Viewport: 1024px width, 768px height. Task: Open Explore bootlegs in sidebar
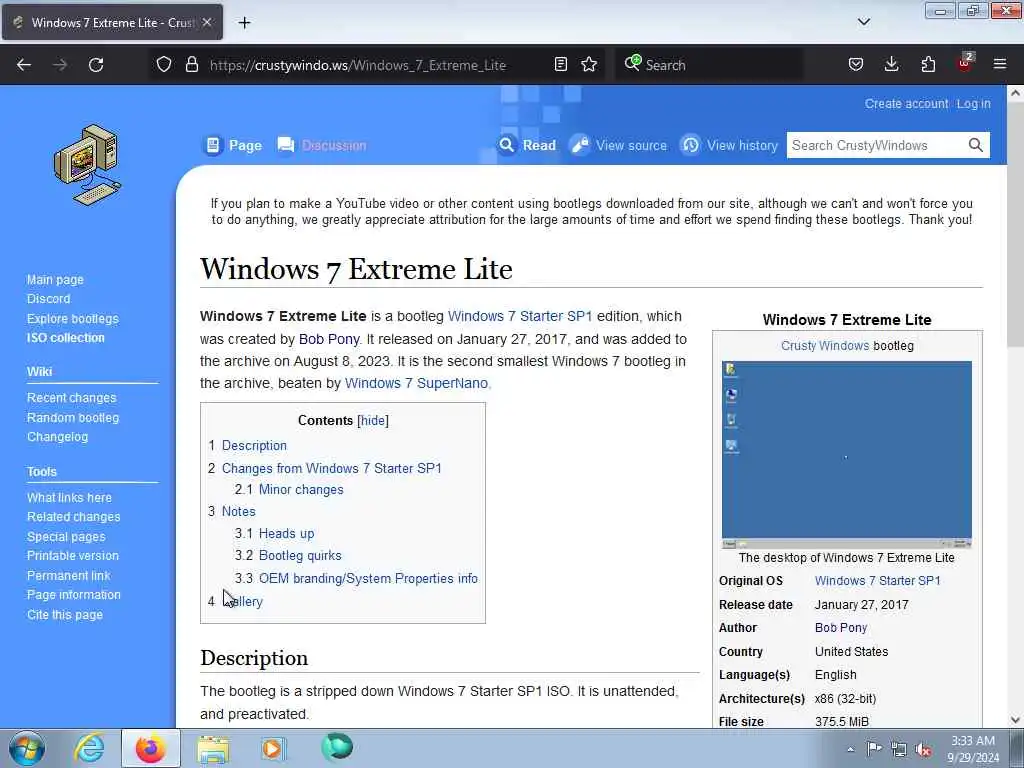pyautogui.click(x=72, y=319)
